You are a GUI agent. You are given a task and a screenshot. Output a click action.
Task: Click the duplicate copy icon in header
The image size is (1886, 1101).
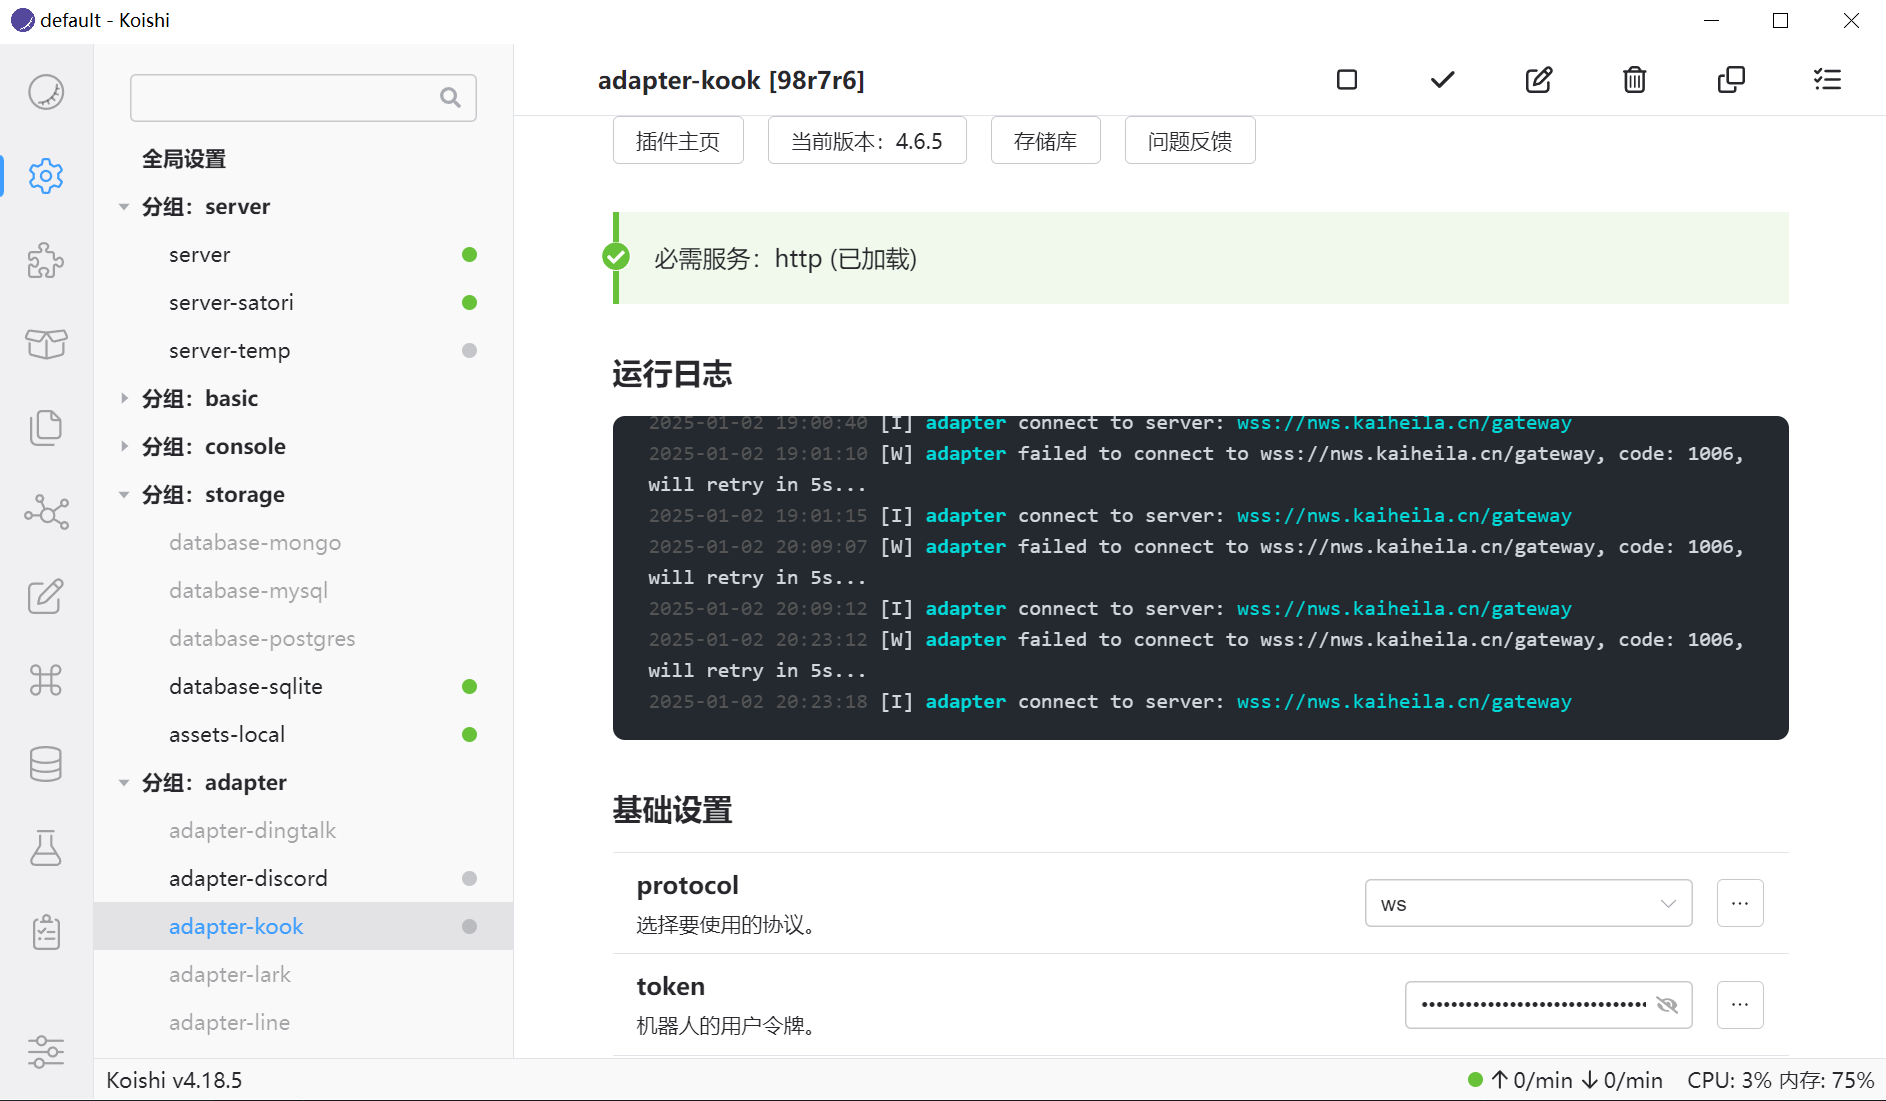click(1731, 80)
